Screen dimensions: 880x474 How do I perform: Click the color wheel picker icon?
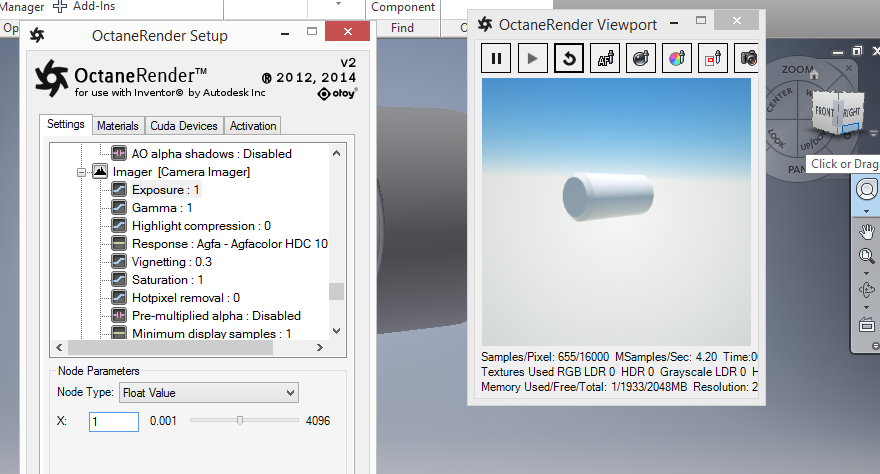[677, 58]
